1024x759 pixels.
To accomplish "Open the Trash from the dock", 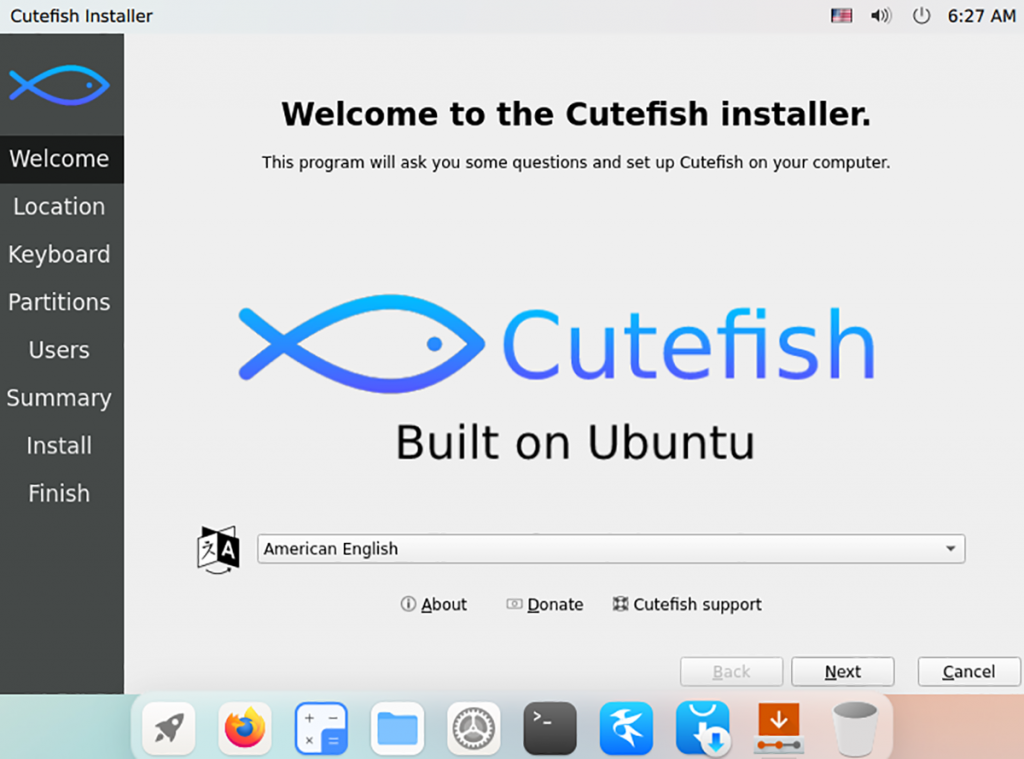I will point(855,728).
